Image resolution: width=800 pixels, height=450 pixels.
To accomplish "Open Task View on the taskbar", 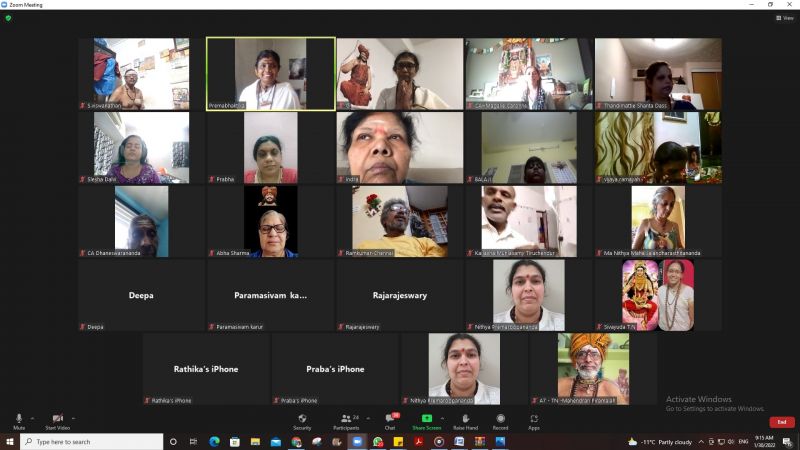I will [193, 442].
